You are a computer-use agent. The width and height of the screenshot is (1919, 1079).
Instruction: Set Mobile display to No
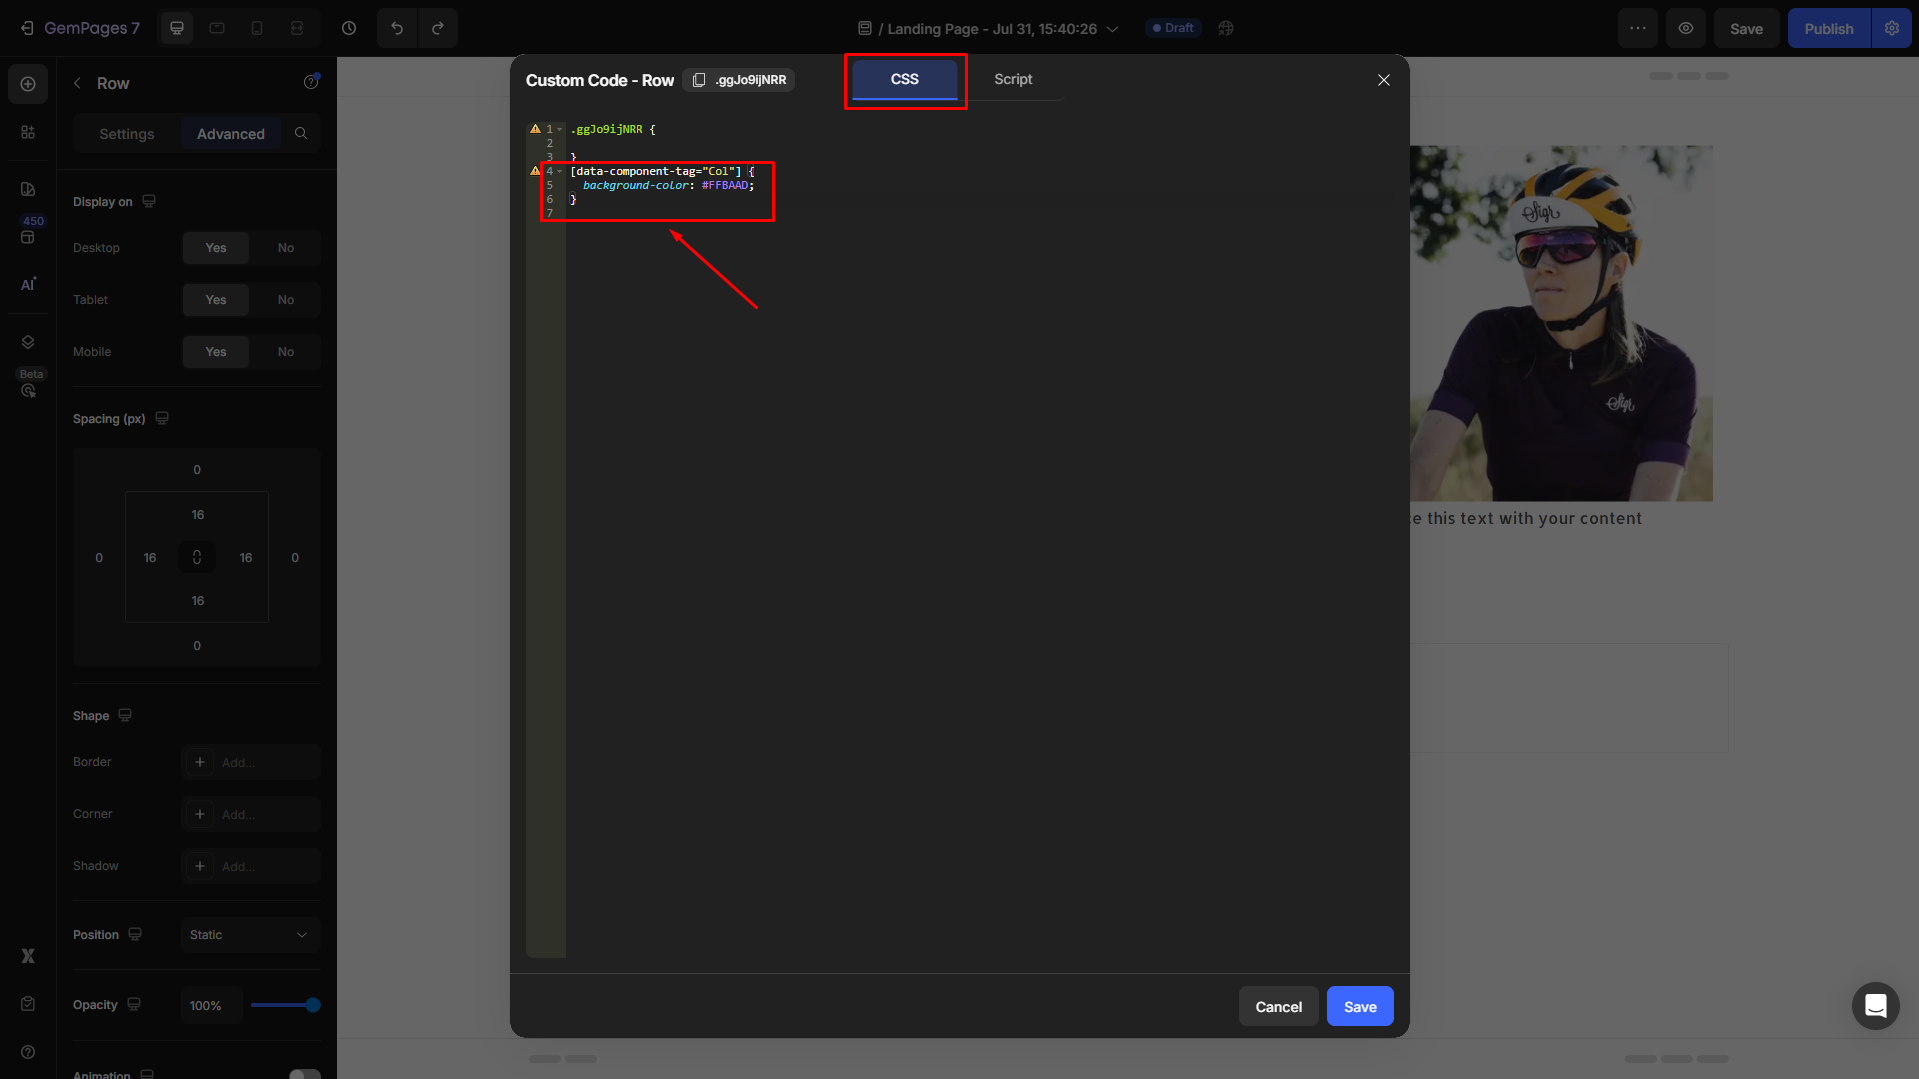pos(286,352)
